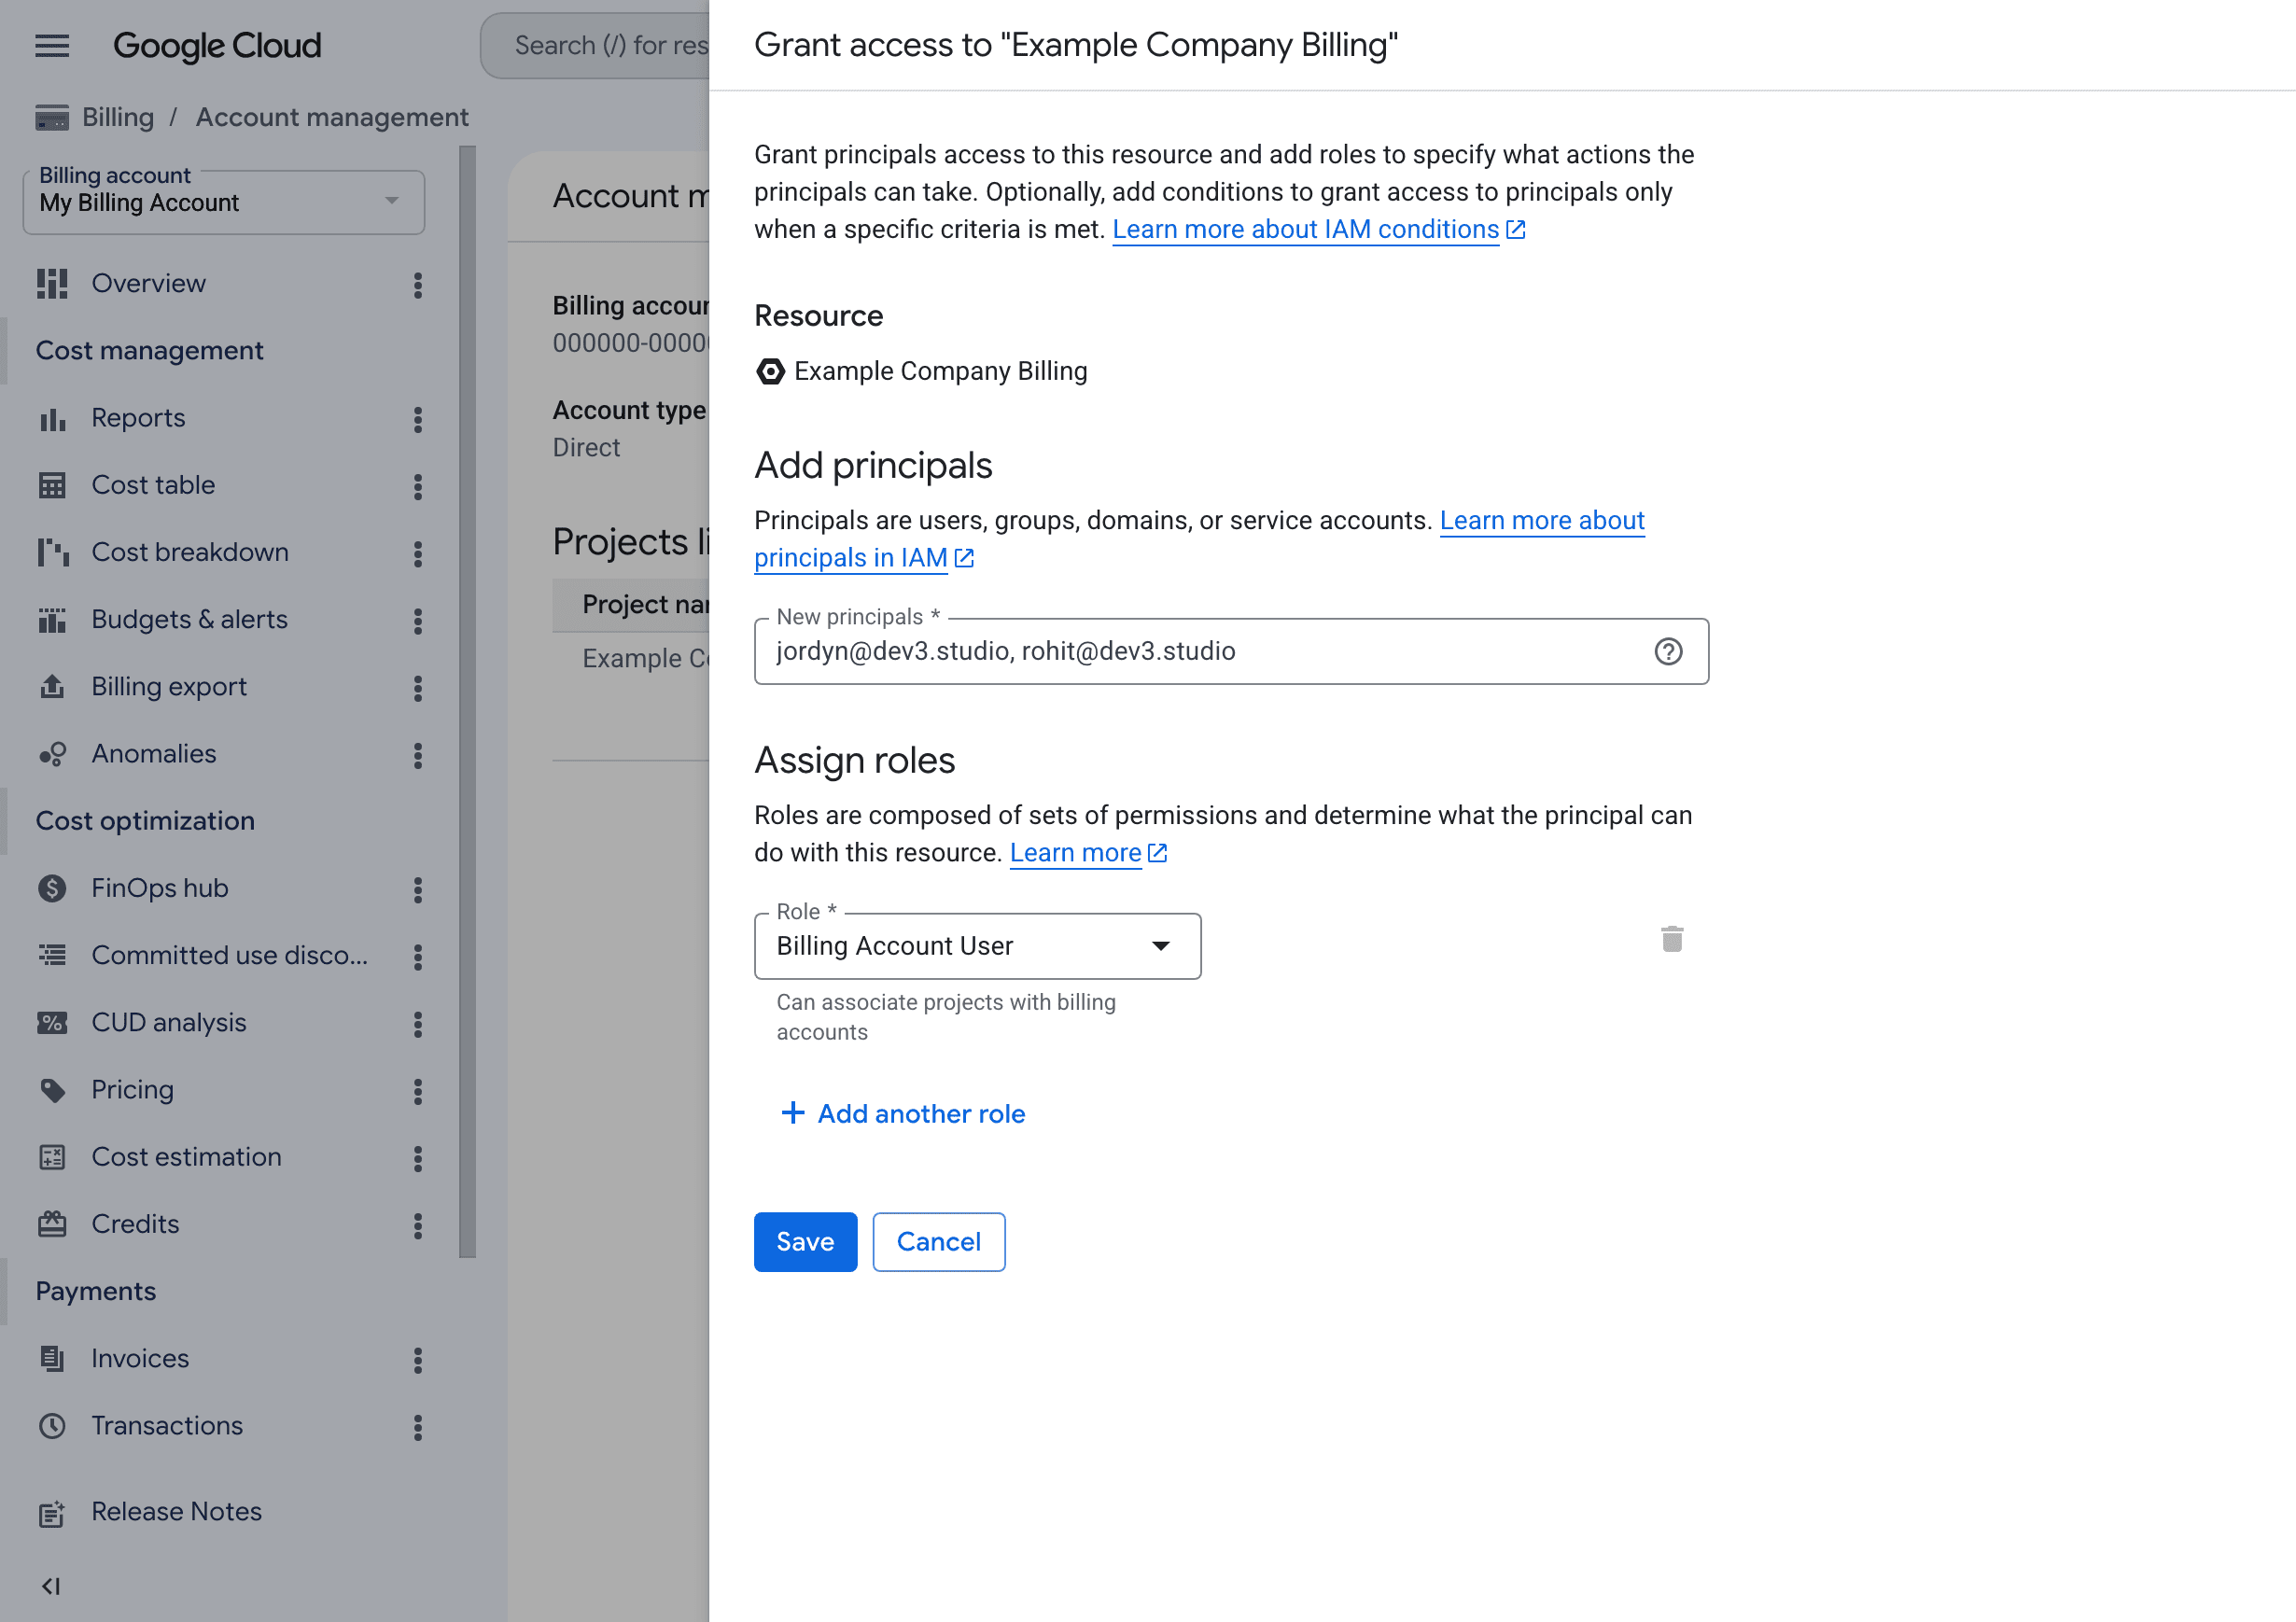Click the sidebar vertical scrollbar
Screen dimensions: 2296x1622
467,700
